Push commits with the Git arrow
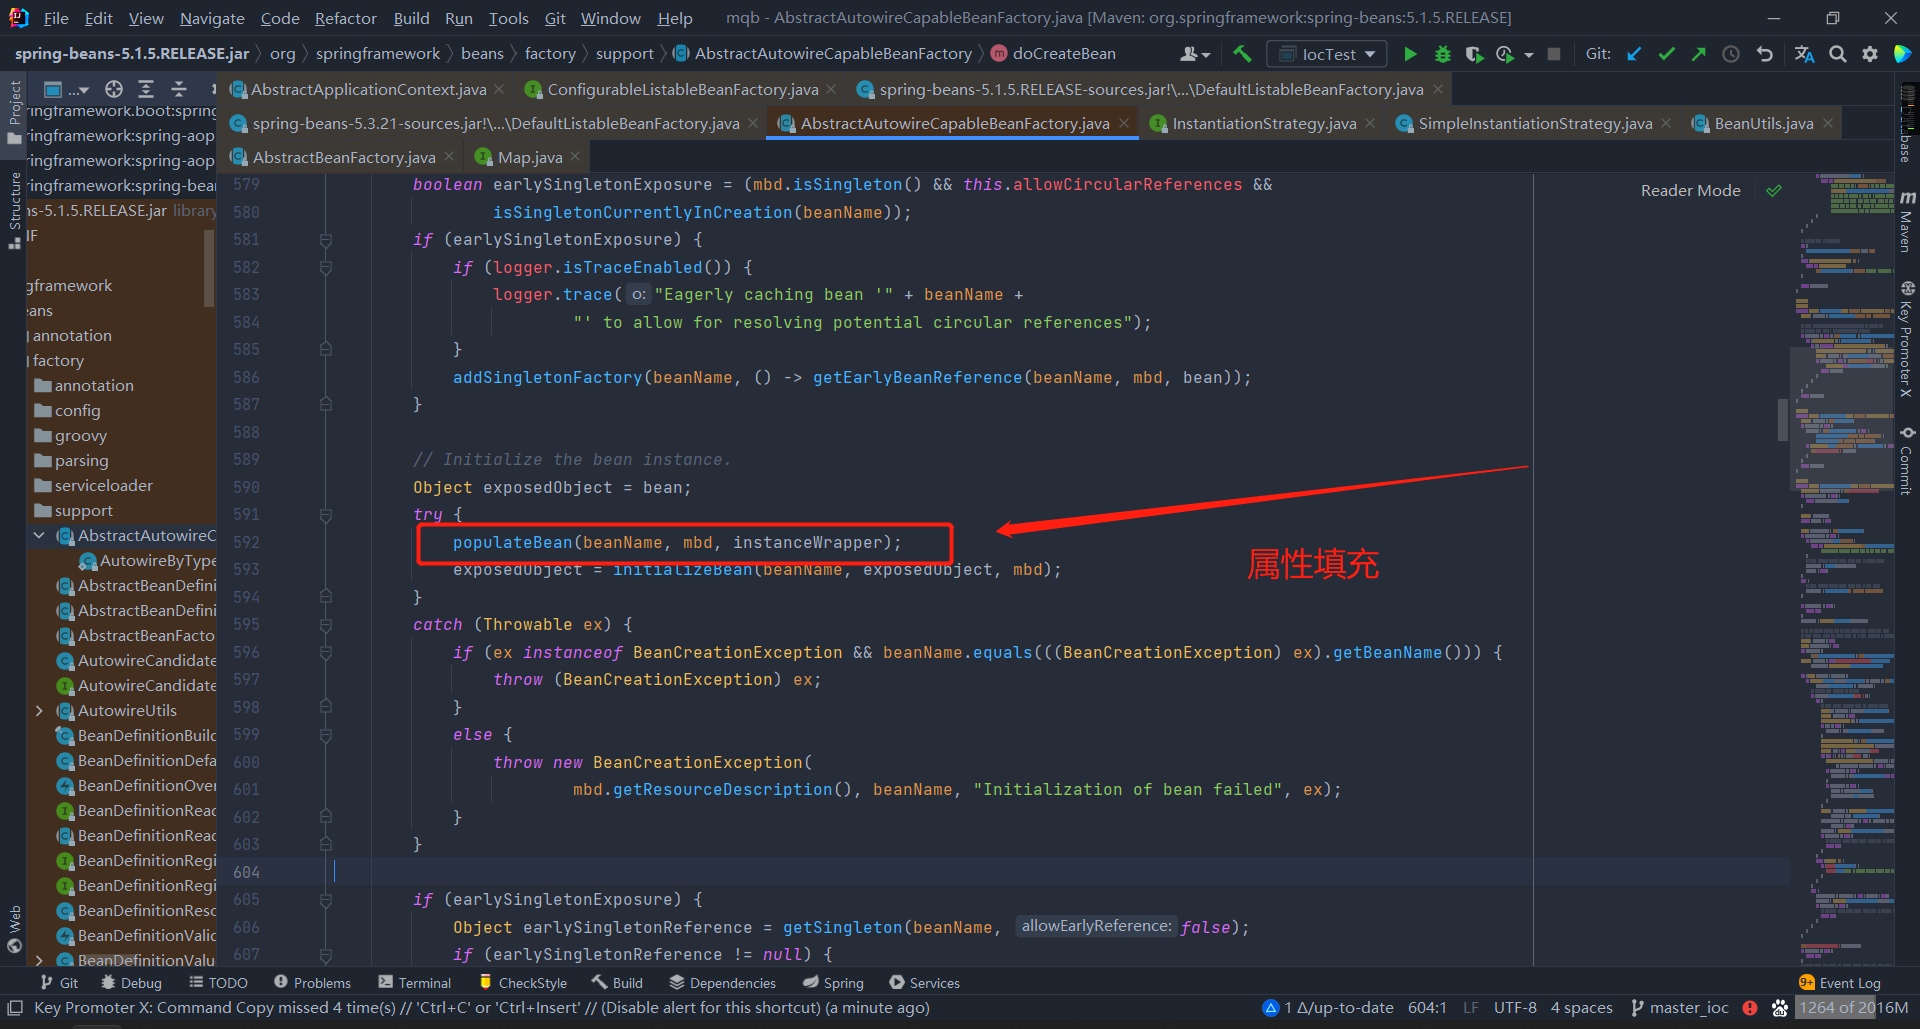The image size is (1920, 1029). tap(1698, 54)
